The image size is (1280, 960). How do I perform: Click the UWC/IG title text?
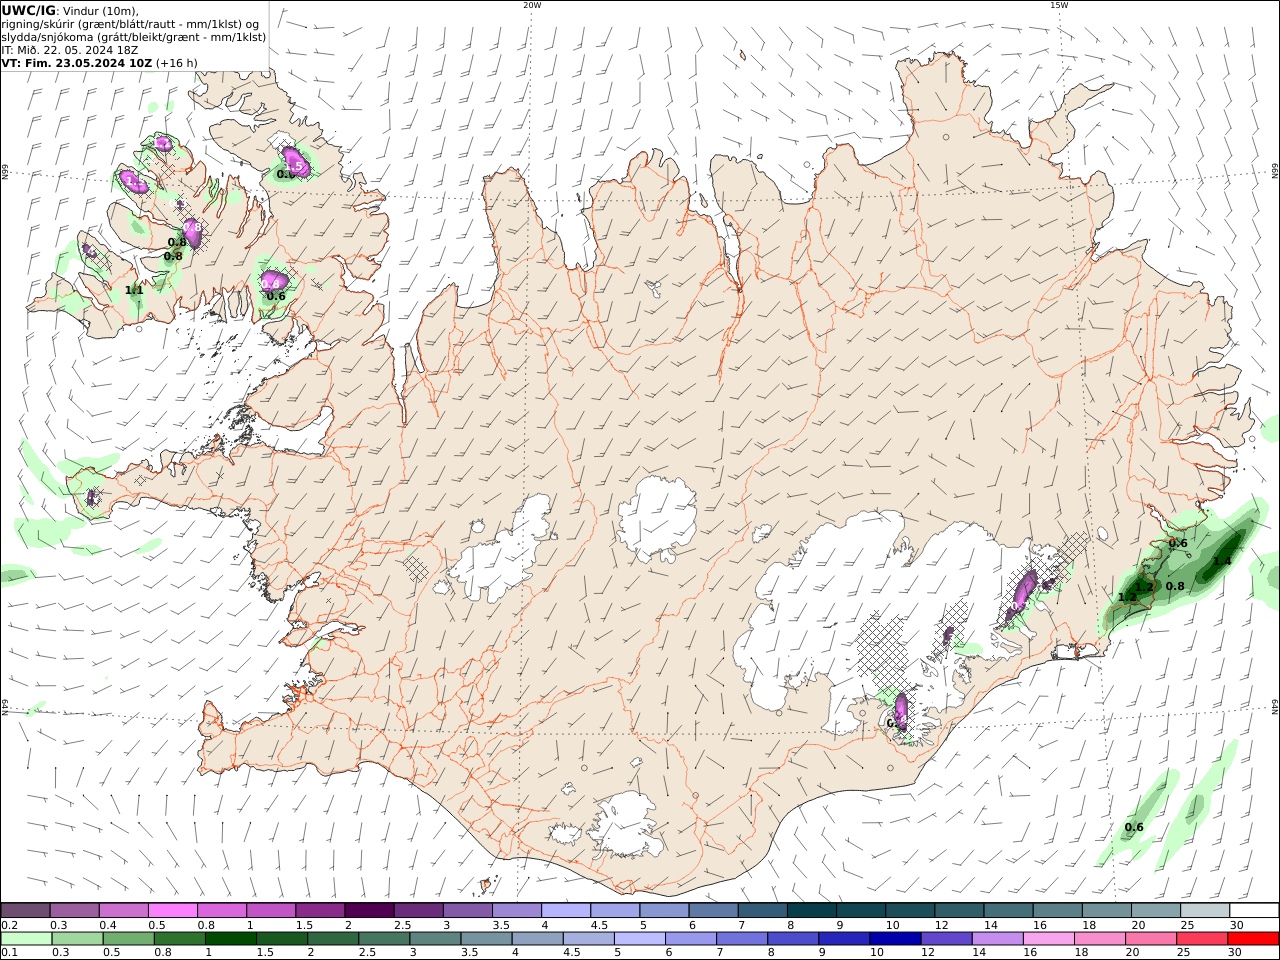28,10
